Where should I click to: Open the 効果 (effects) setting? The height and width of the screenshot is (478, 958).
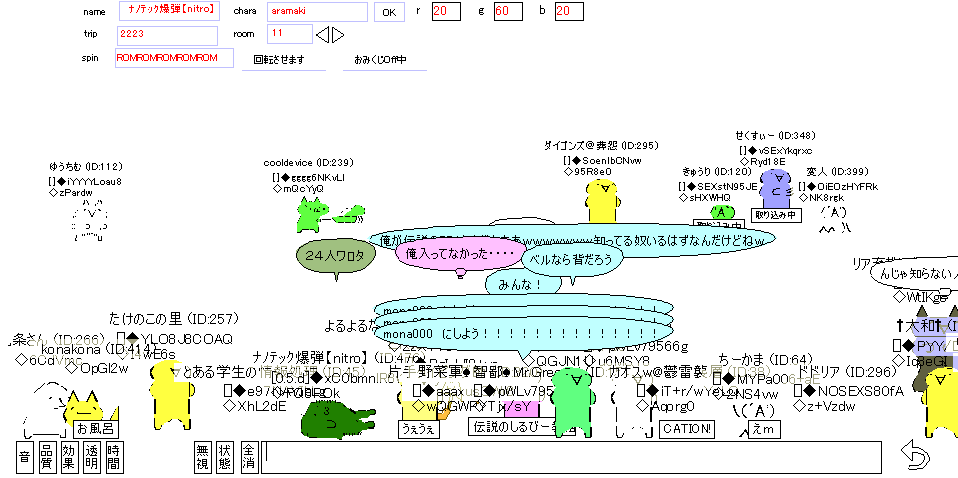(x=69, y=457)
